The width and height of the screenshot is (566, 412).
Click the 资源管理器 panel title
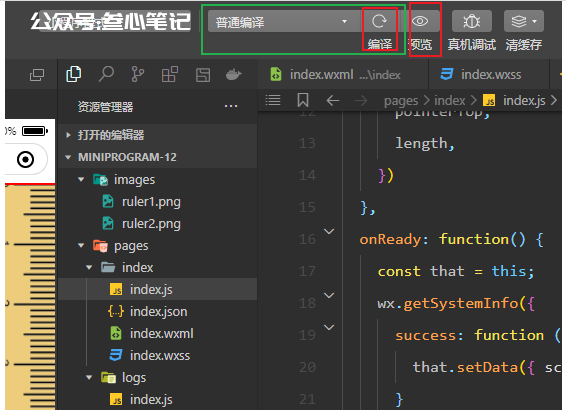[105, 107]
